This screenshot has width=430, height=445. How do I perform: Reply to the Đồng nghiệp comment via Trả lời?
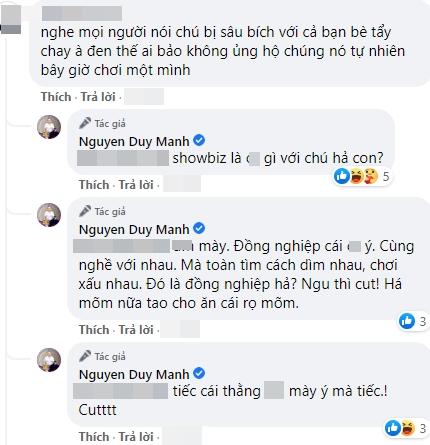pyautogui.click(x=136, y=329)
